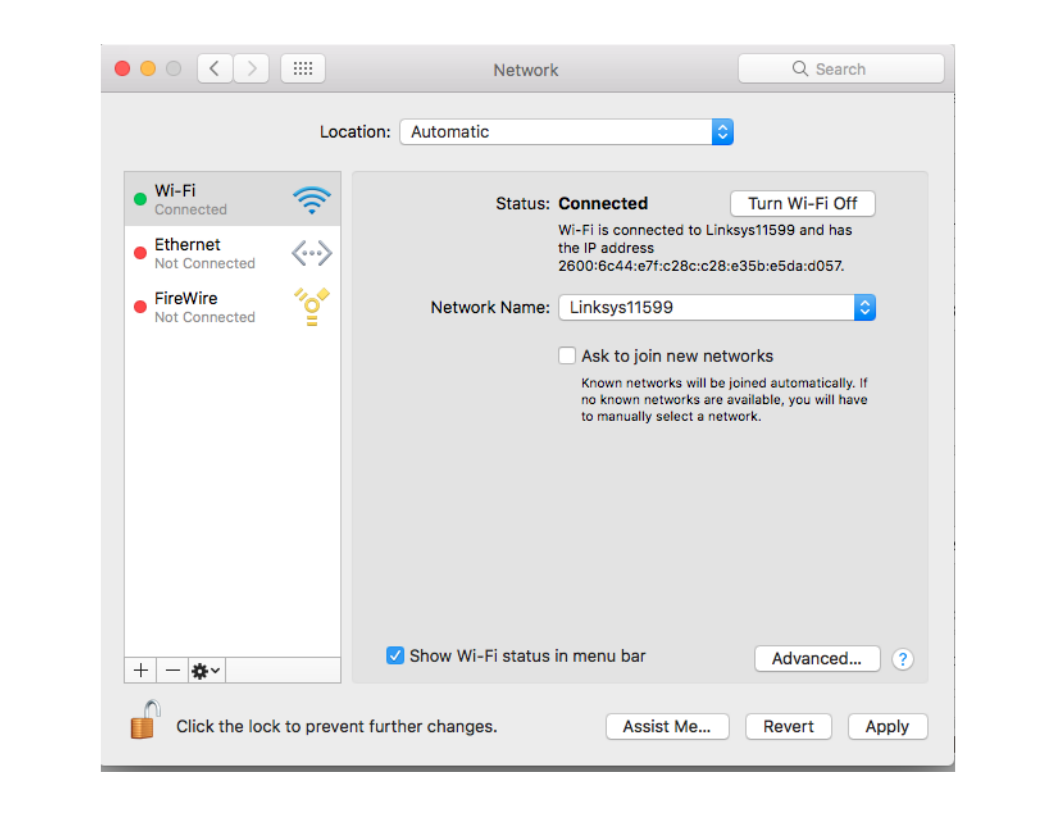Open the gear action menu
The height and width of the screenshot is (816, 1056).
click(206, 670)
